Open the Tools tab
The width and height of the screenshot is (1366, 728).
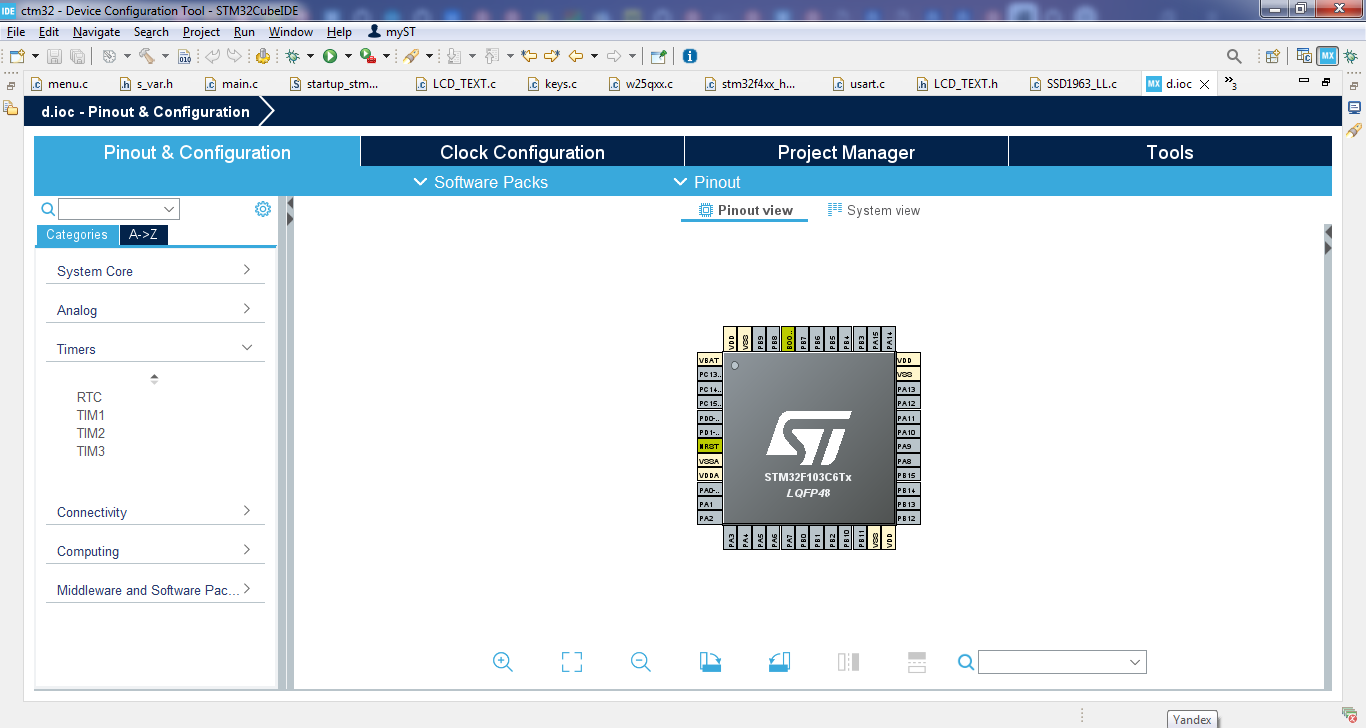pos(1170,152)
